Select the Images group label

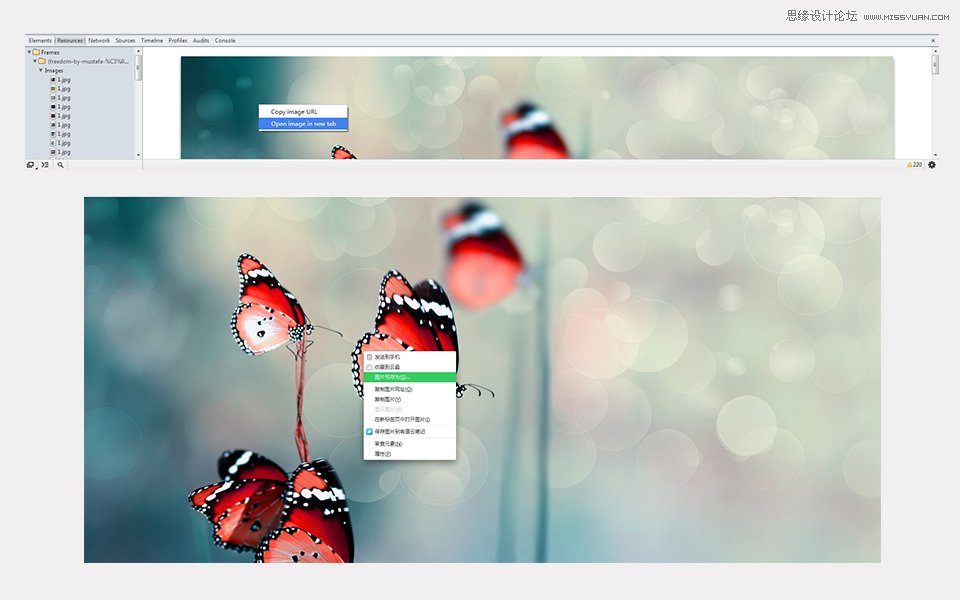54,70
